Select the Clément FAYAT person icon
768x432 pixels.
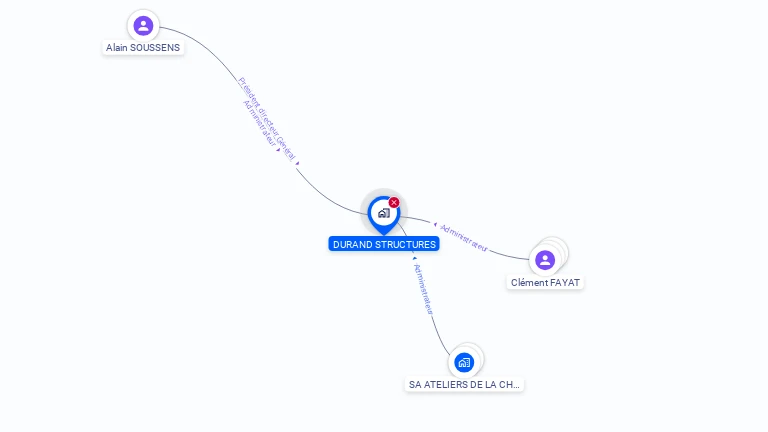tap(545, 260)
